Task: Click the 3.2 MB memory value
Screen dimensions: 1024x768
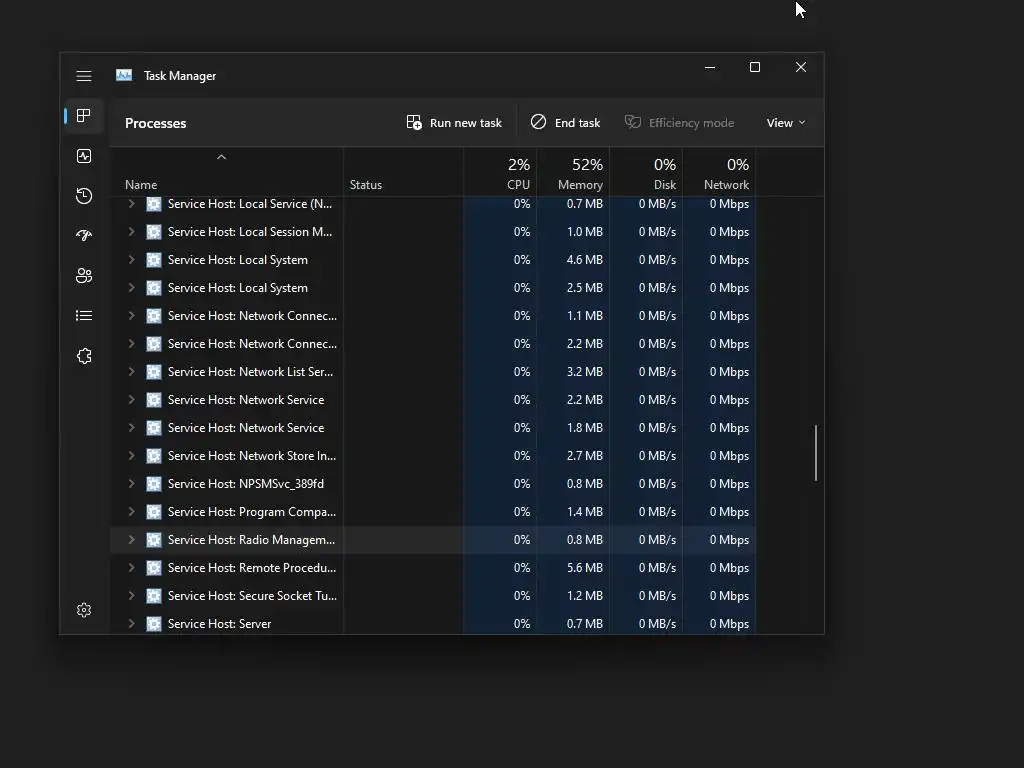Action: [584, 372]
